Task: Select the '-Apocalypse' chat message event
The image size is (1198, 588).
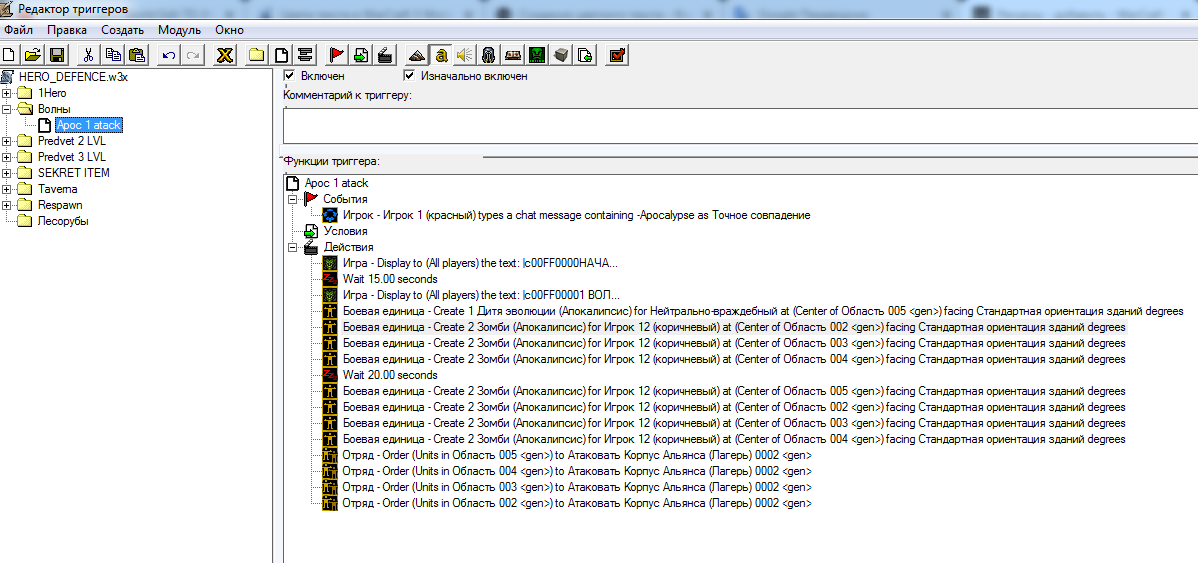Action: pyautogui.click(x=576, y=215)
